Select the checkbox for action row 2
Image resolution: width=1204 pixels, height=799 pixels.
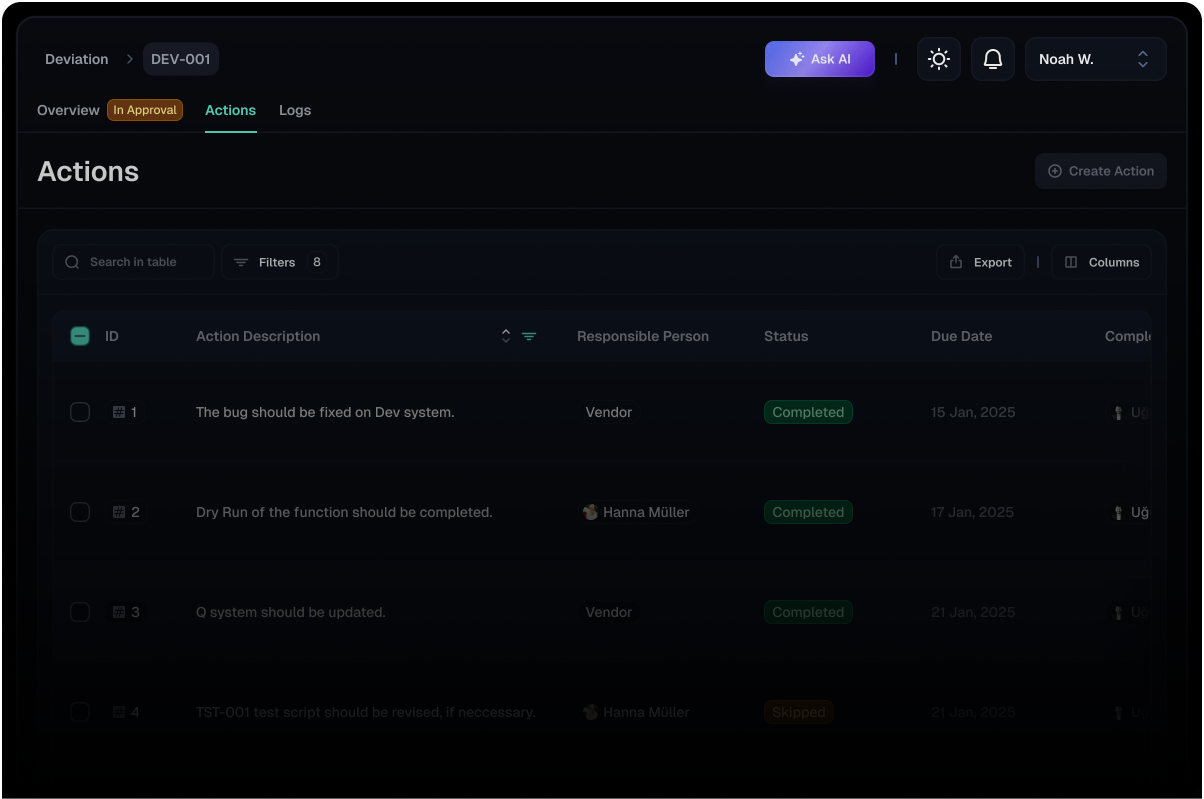(x=80, y=512)
